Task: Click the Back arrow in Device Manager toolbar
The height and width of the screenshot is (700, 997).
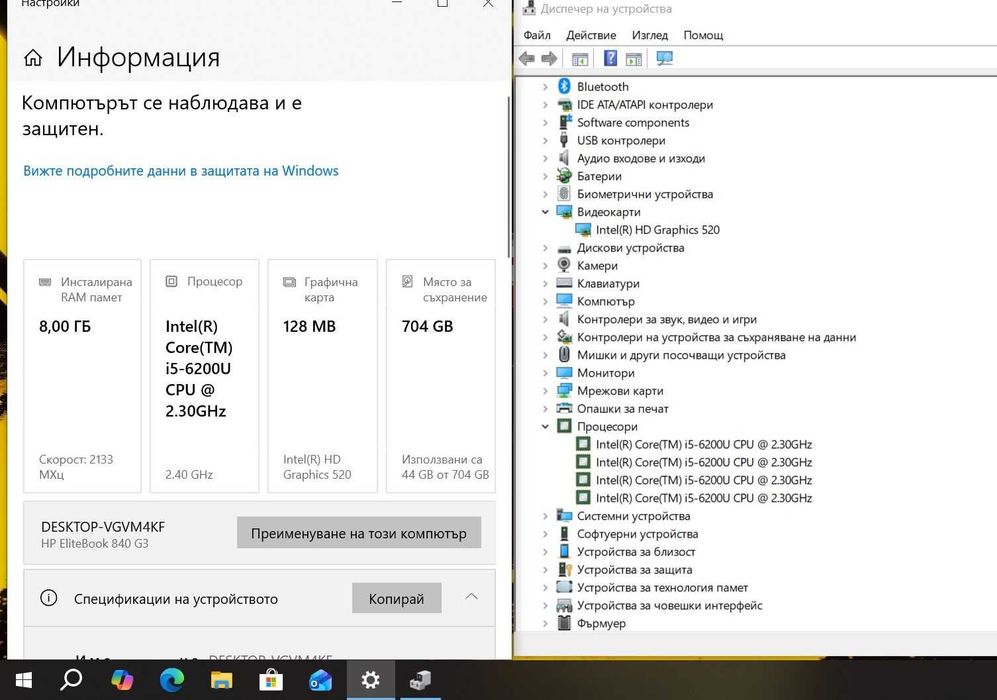Action: click(527, 58)
